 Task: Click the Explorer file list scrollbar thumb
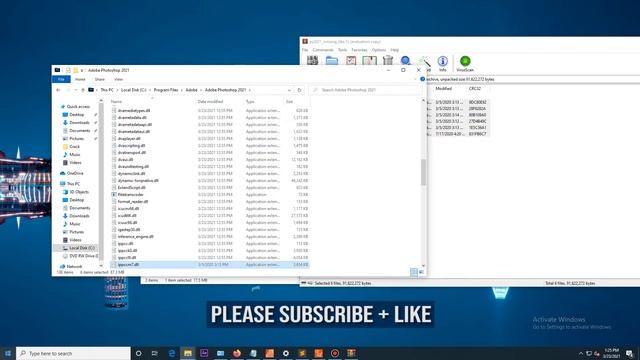423,172
